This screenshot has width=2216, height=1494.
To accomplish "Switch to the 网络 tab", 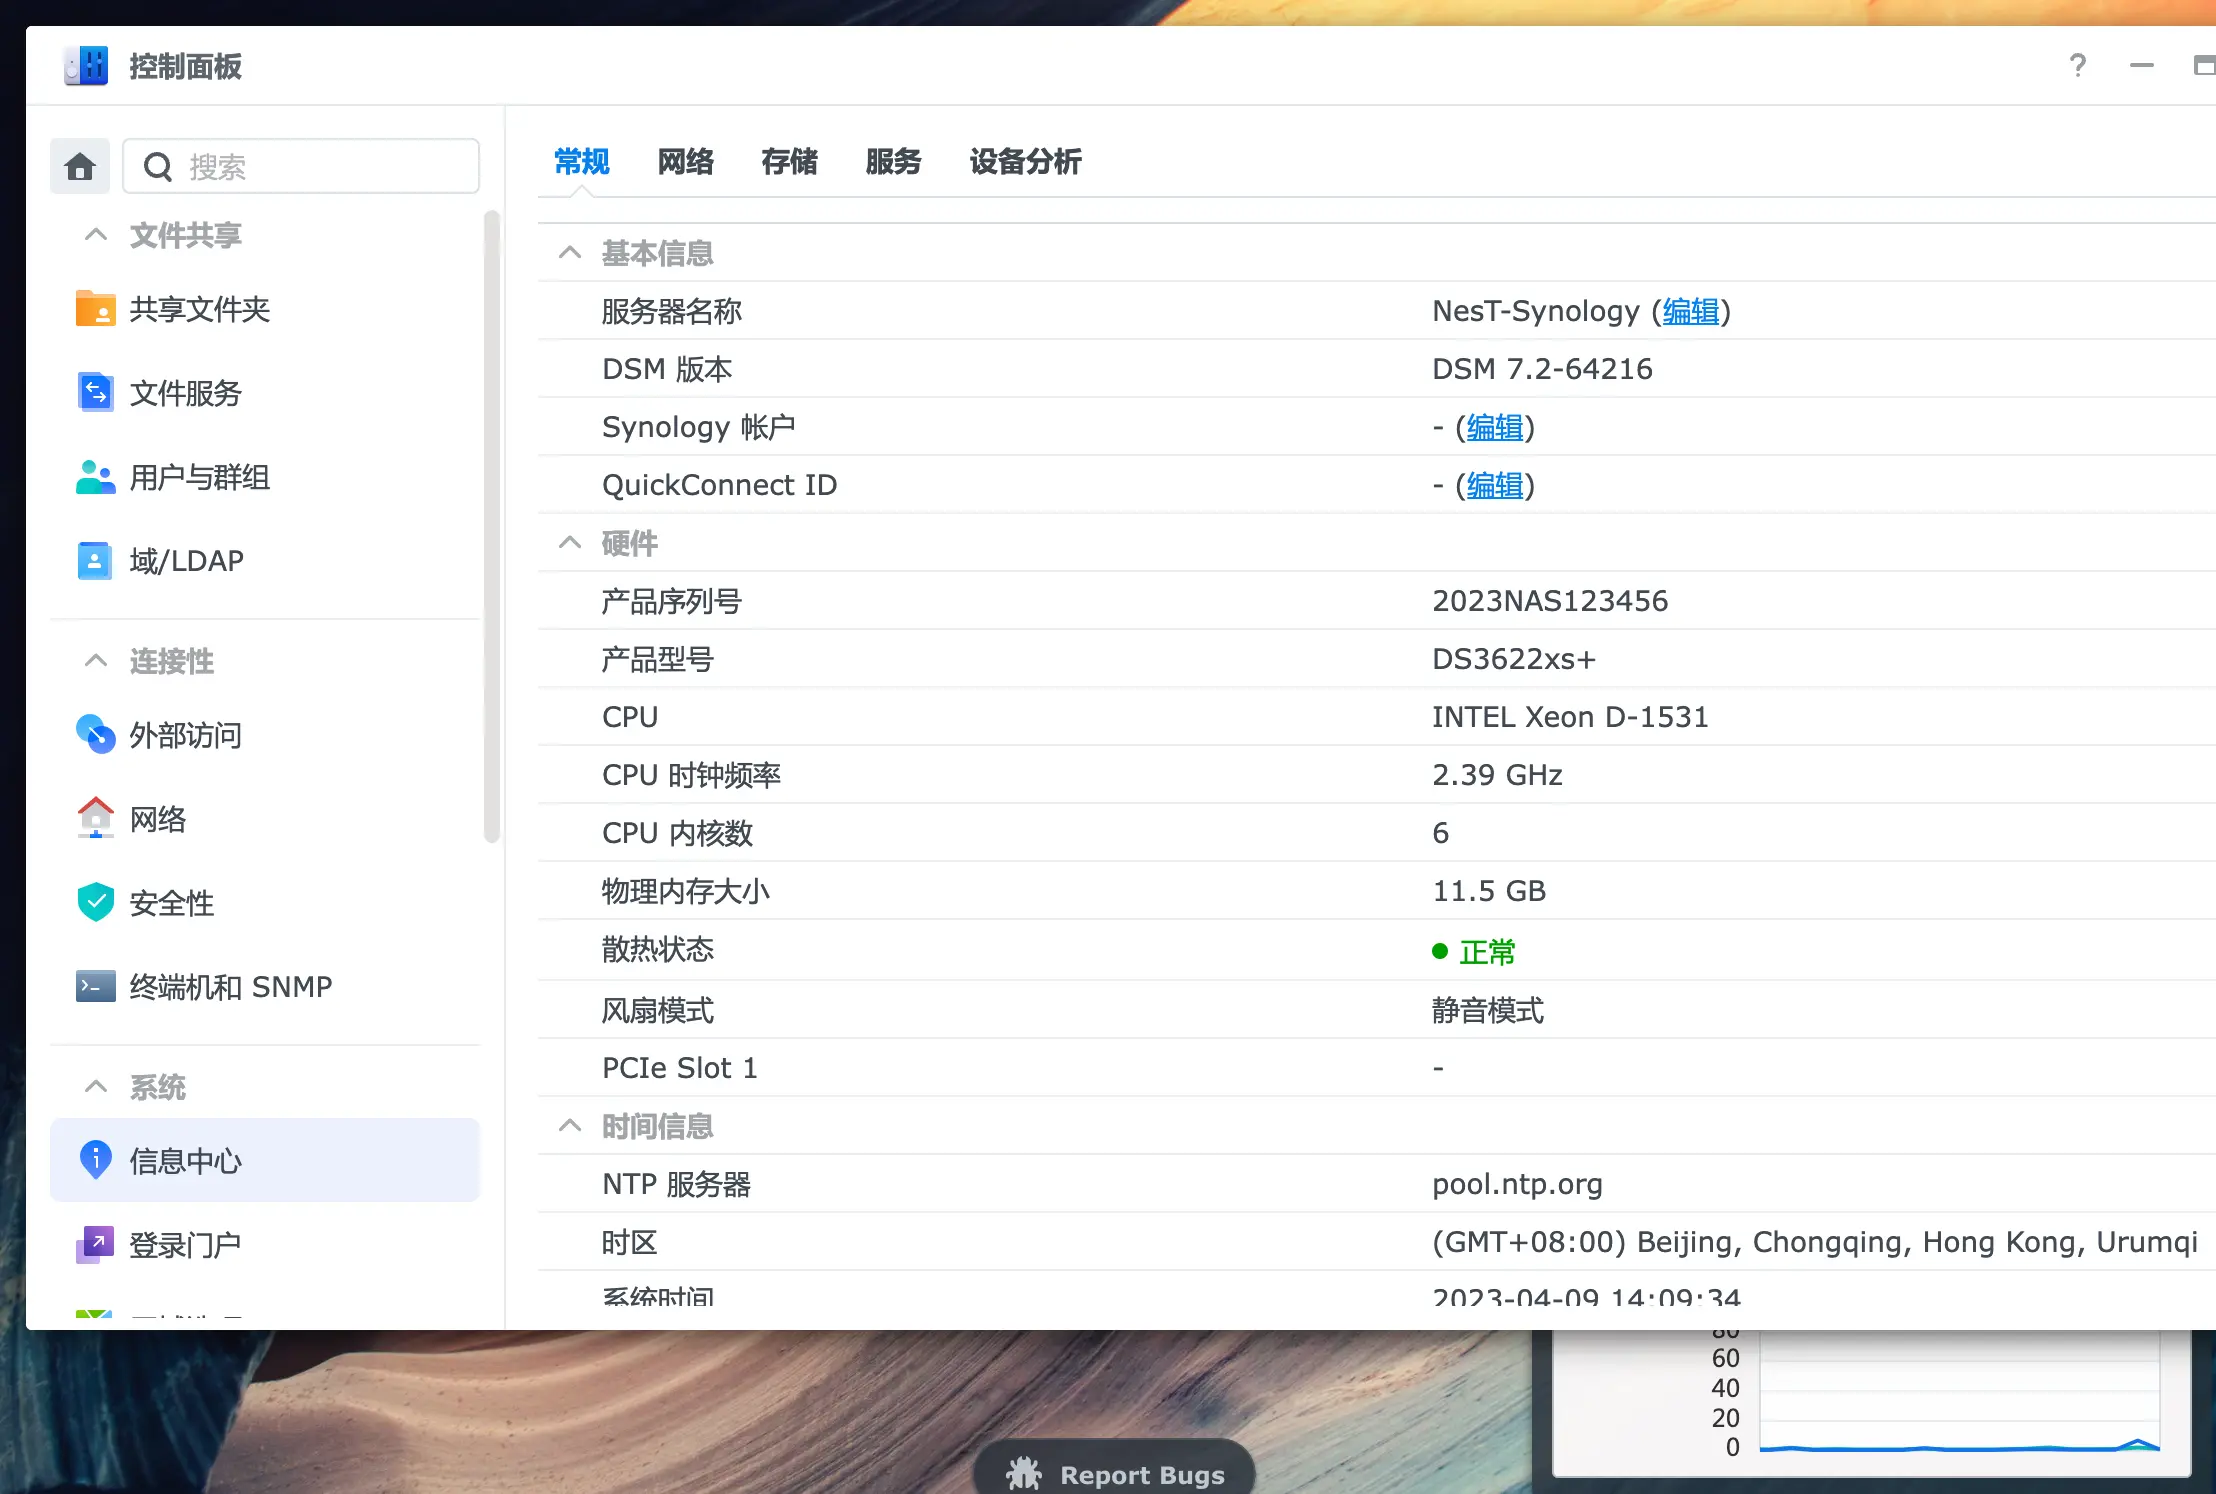I will pos(685,161).
